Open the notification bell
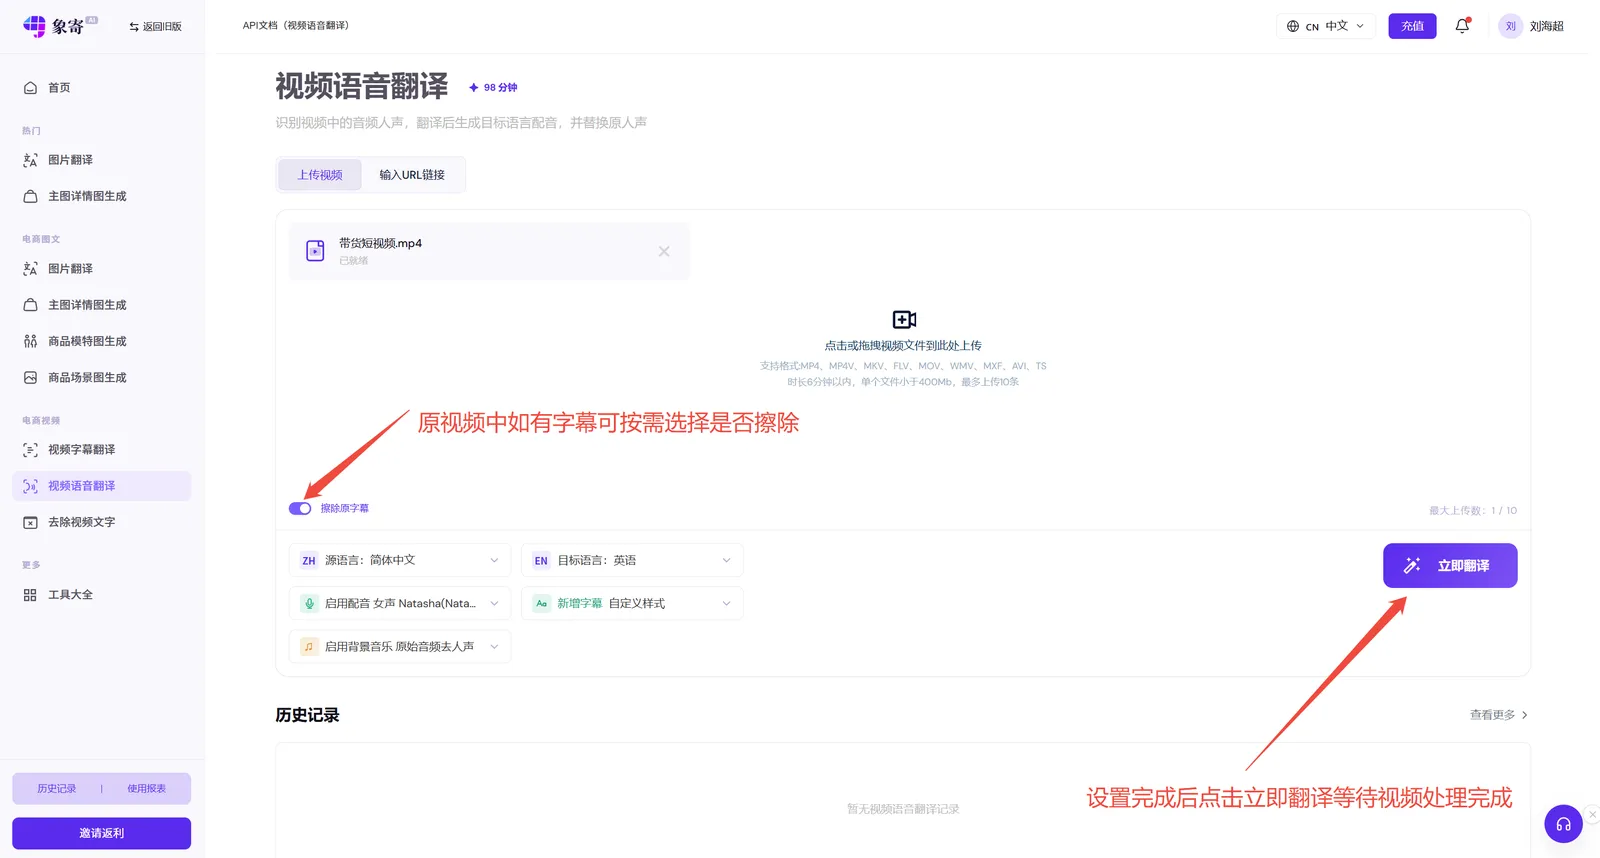 [1462, 26]
